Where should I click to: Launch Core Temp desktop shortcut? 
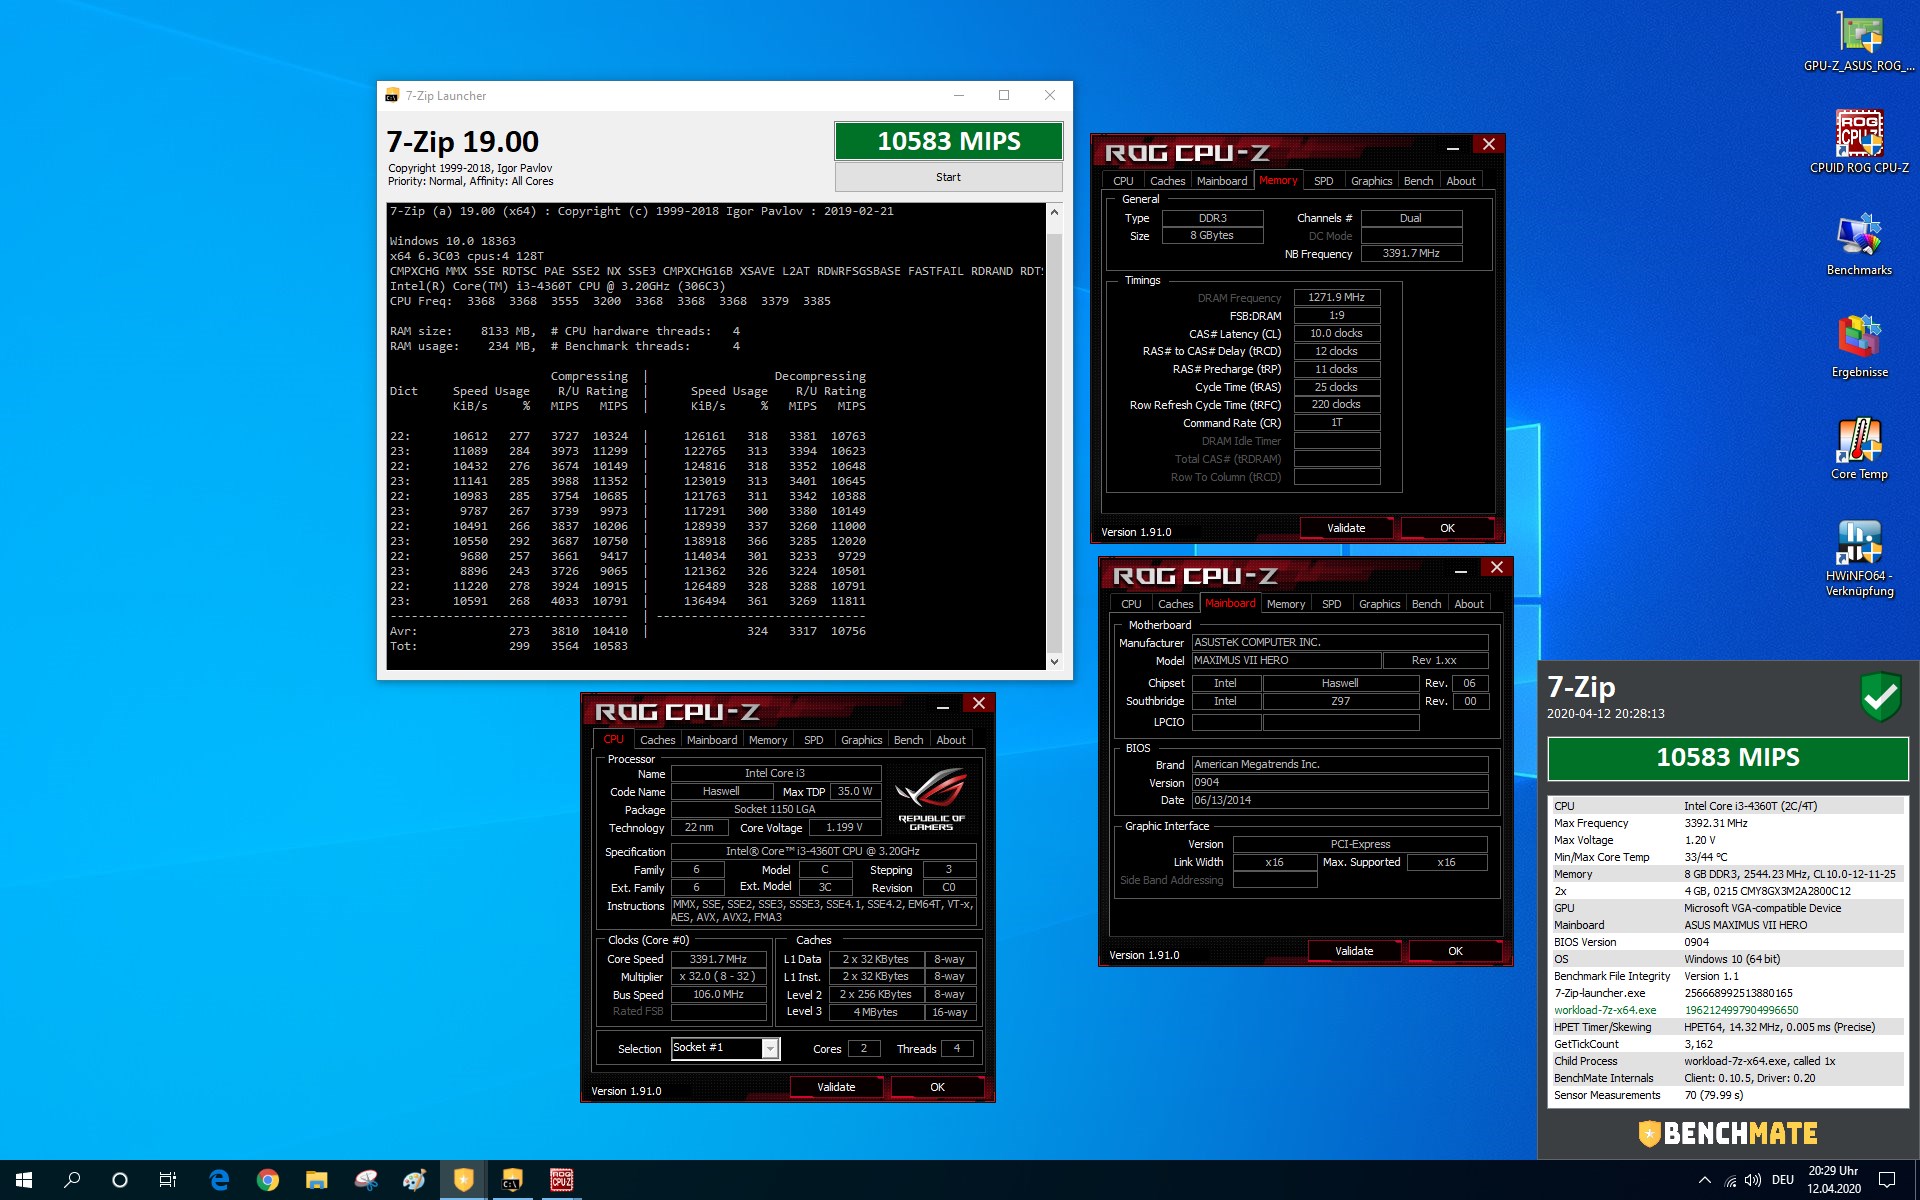pos(1859,448)
